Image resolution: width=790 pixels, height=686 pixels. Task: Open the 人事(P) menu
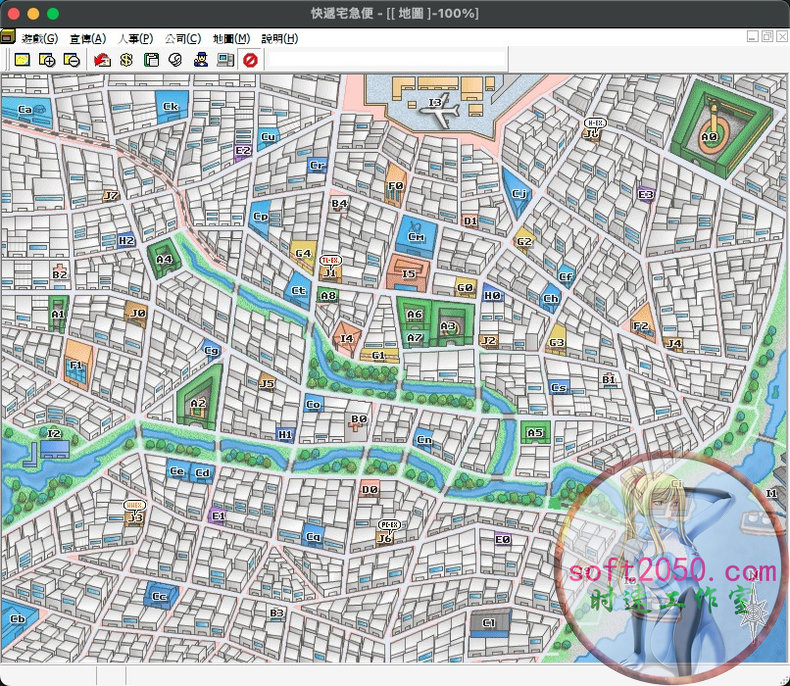click(x=135, y=38)
